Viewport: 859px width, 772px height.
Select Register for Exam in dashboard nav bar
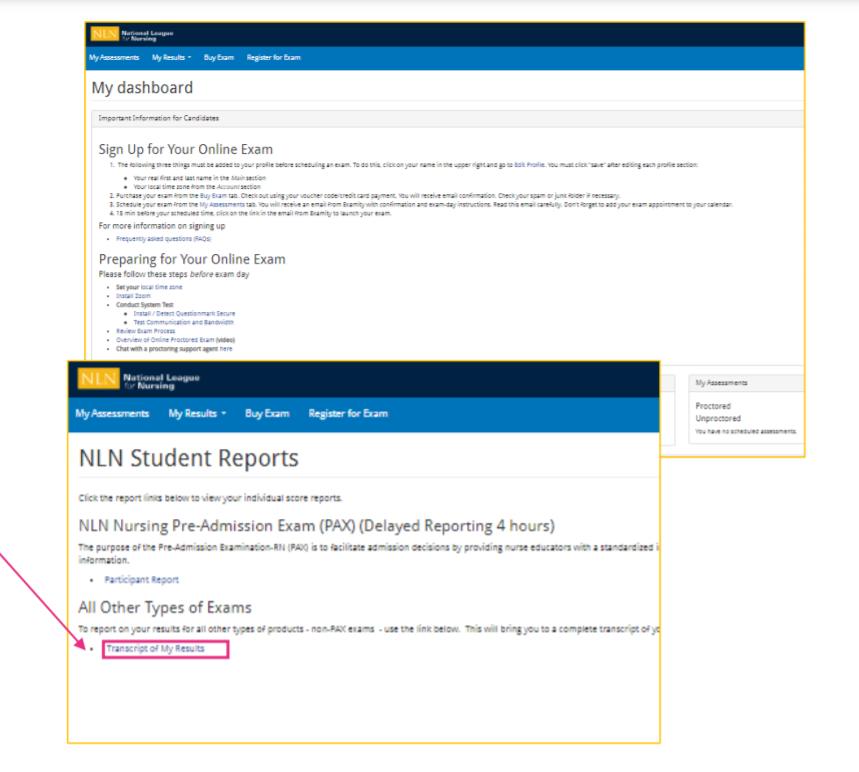click(x=273, y=58)
